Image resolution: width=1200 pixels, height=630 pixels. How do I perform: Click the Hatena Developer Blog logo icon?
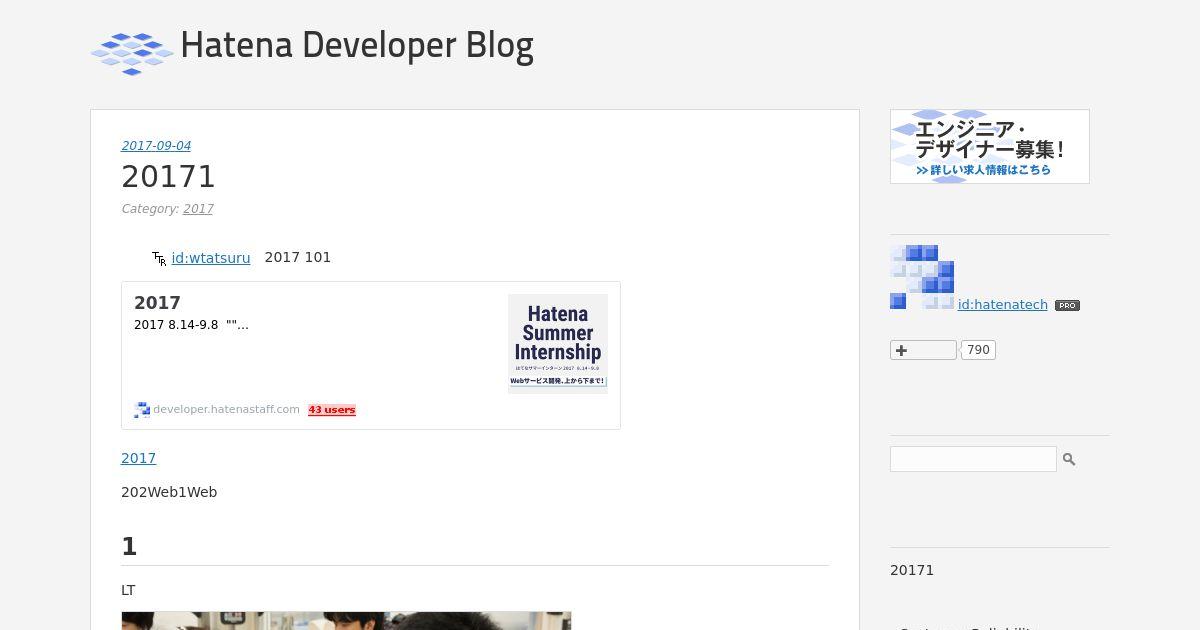tap(132, 53)
